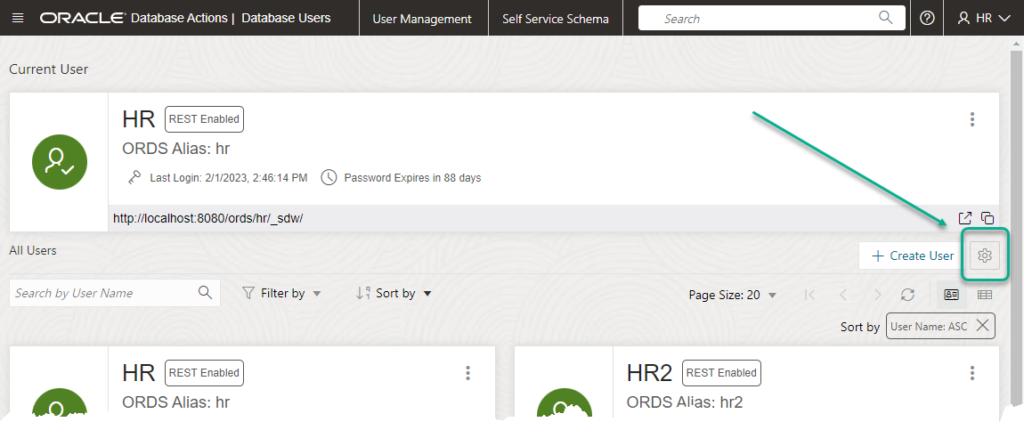The width and height of the screenshot is (1024, 430).
Task: Open kebab menu on Current User HR card
Action: [x=972, y=119]
